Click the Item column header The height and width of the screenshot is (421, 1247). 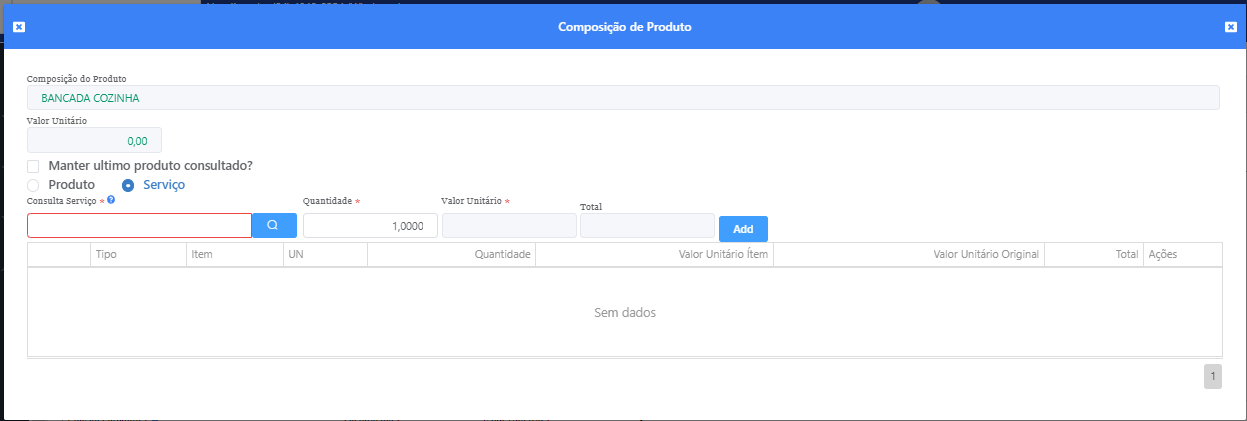201,255
